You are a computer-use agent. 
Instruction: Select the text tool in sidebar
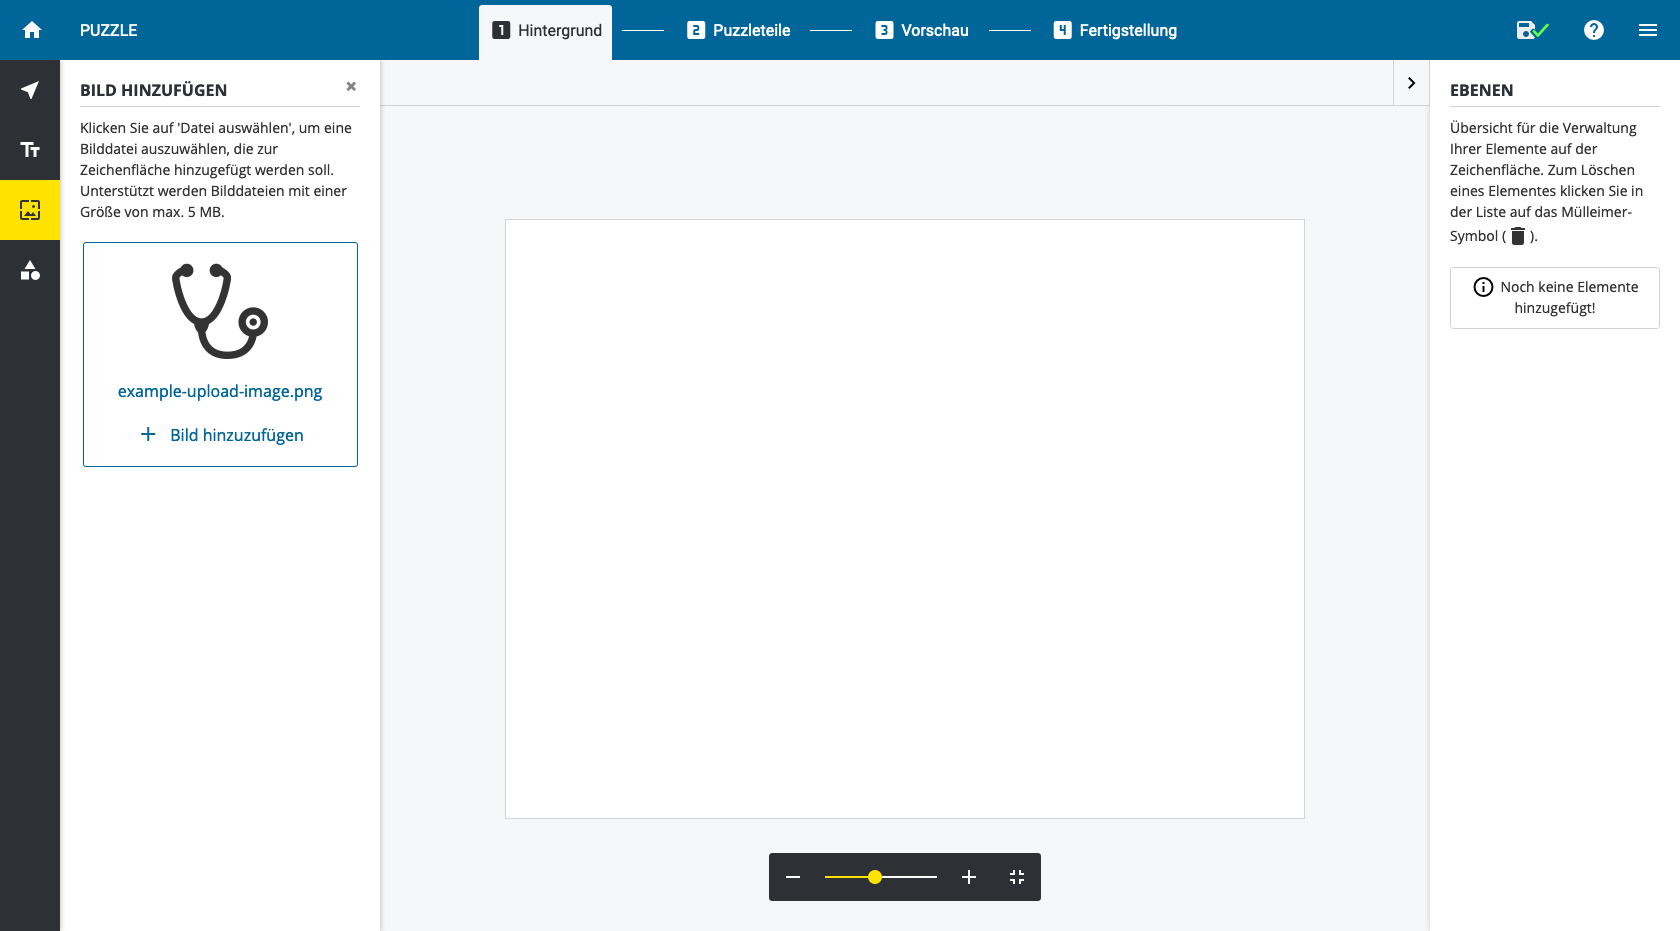[x=30, y=150]
